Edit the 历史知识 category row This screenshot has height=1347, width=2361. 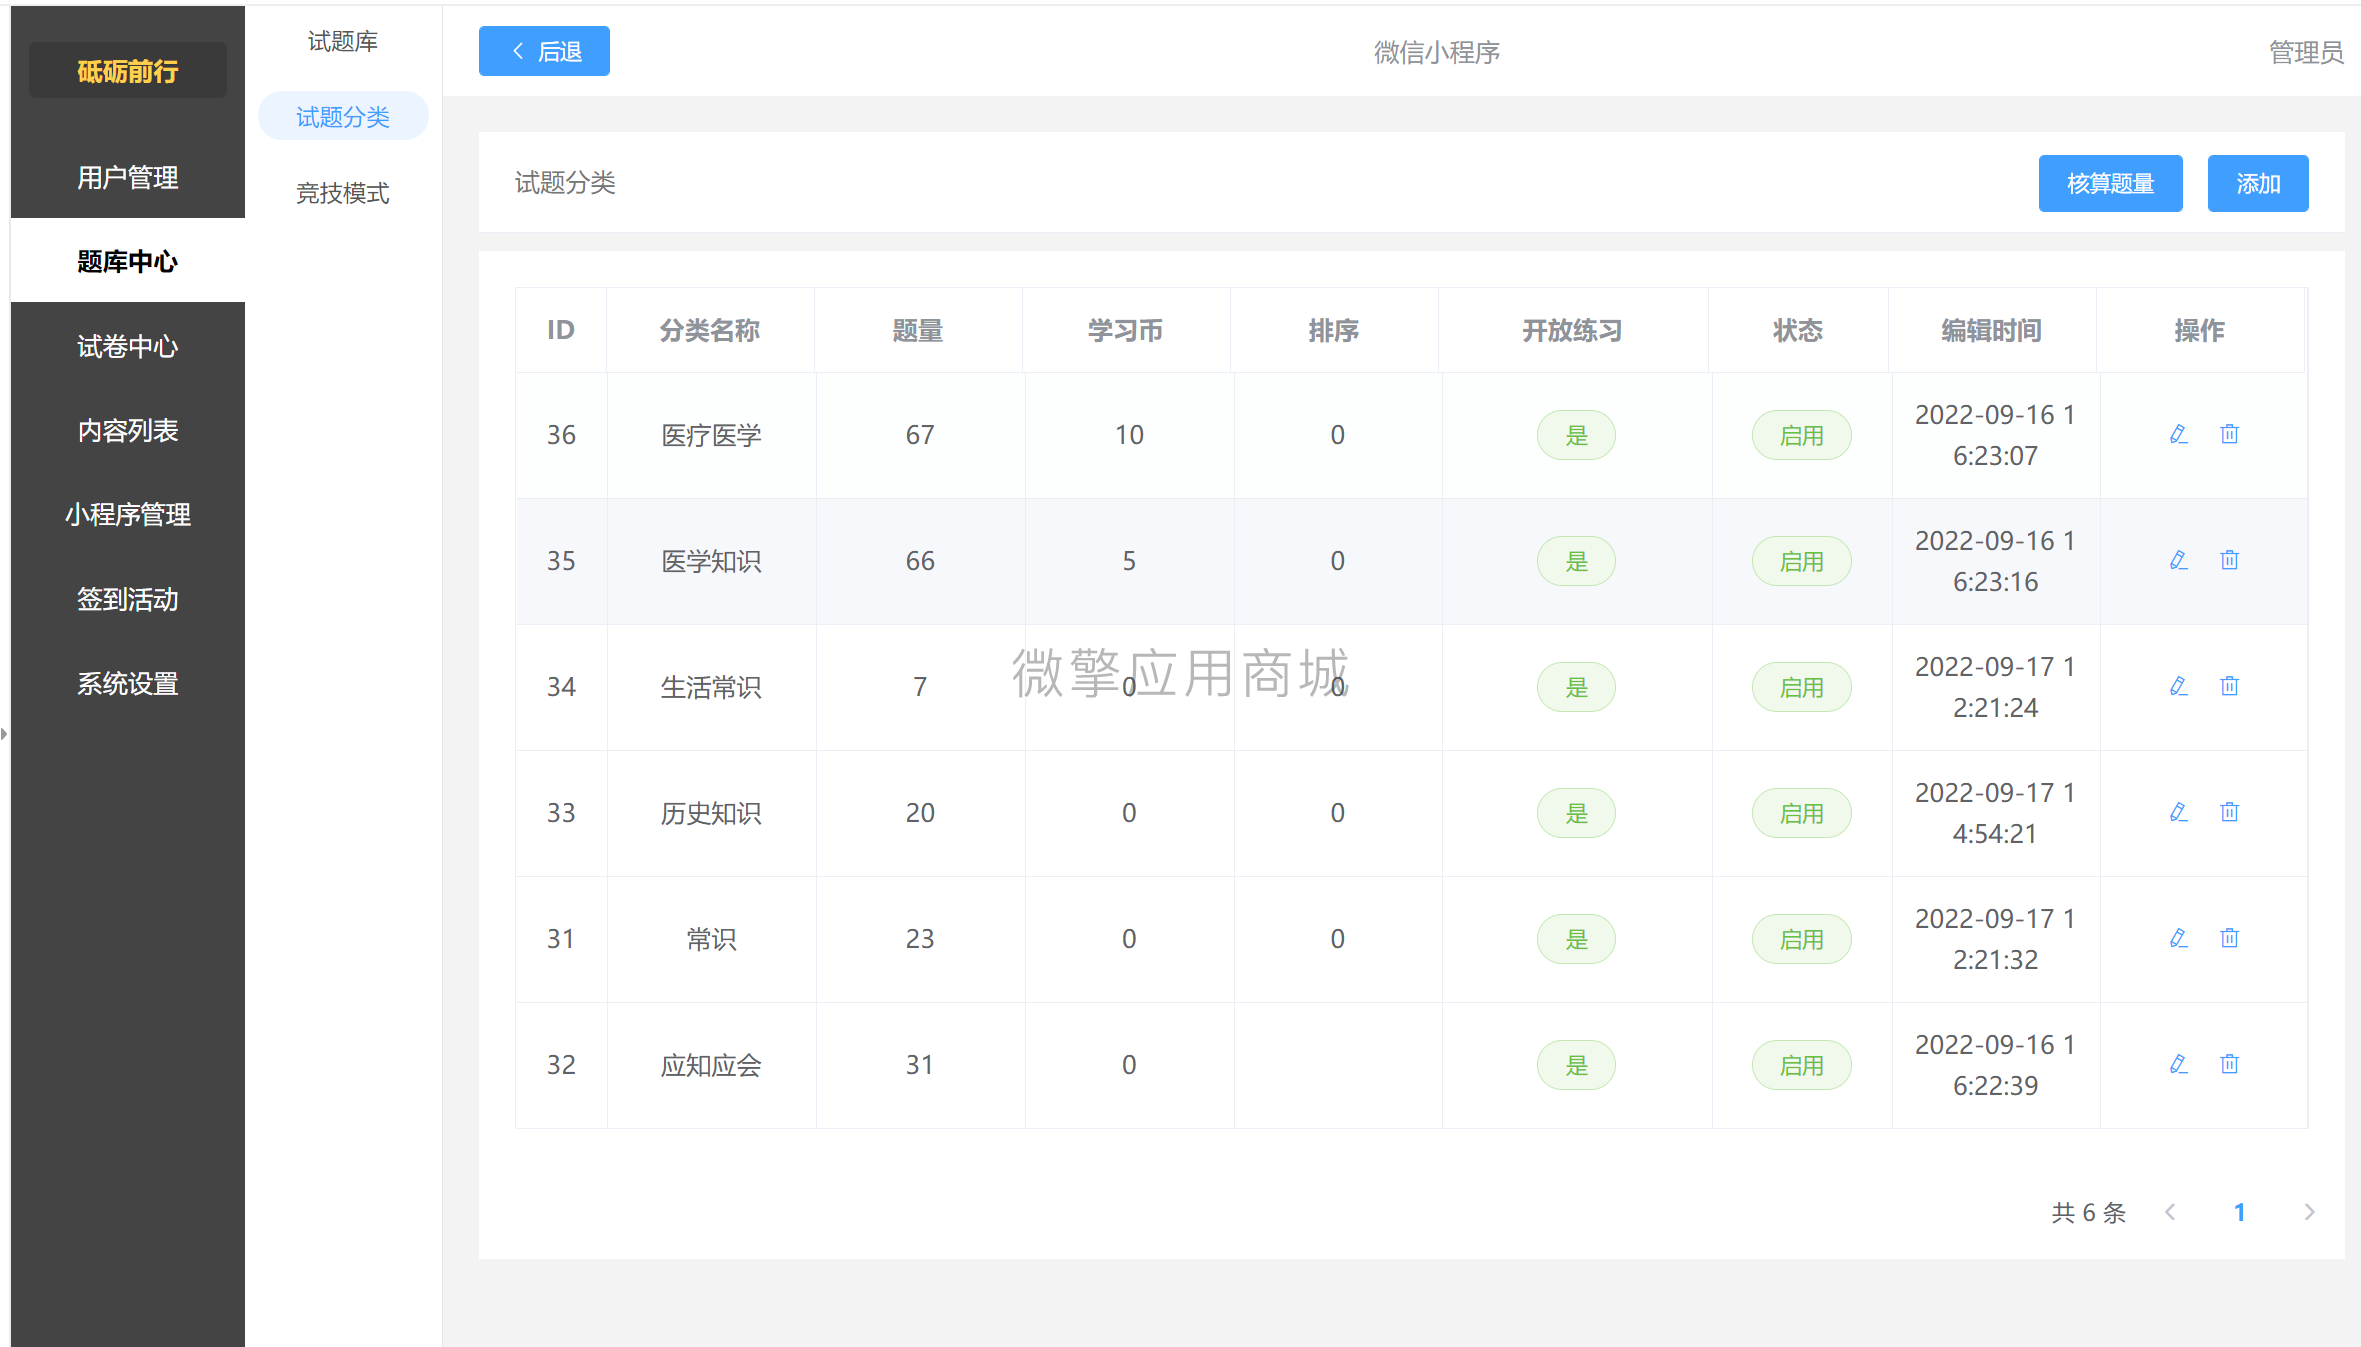pyautogui.click(x=2179, y=812)
